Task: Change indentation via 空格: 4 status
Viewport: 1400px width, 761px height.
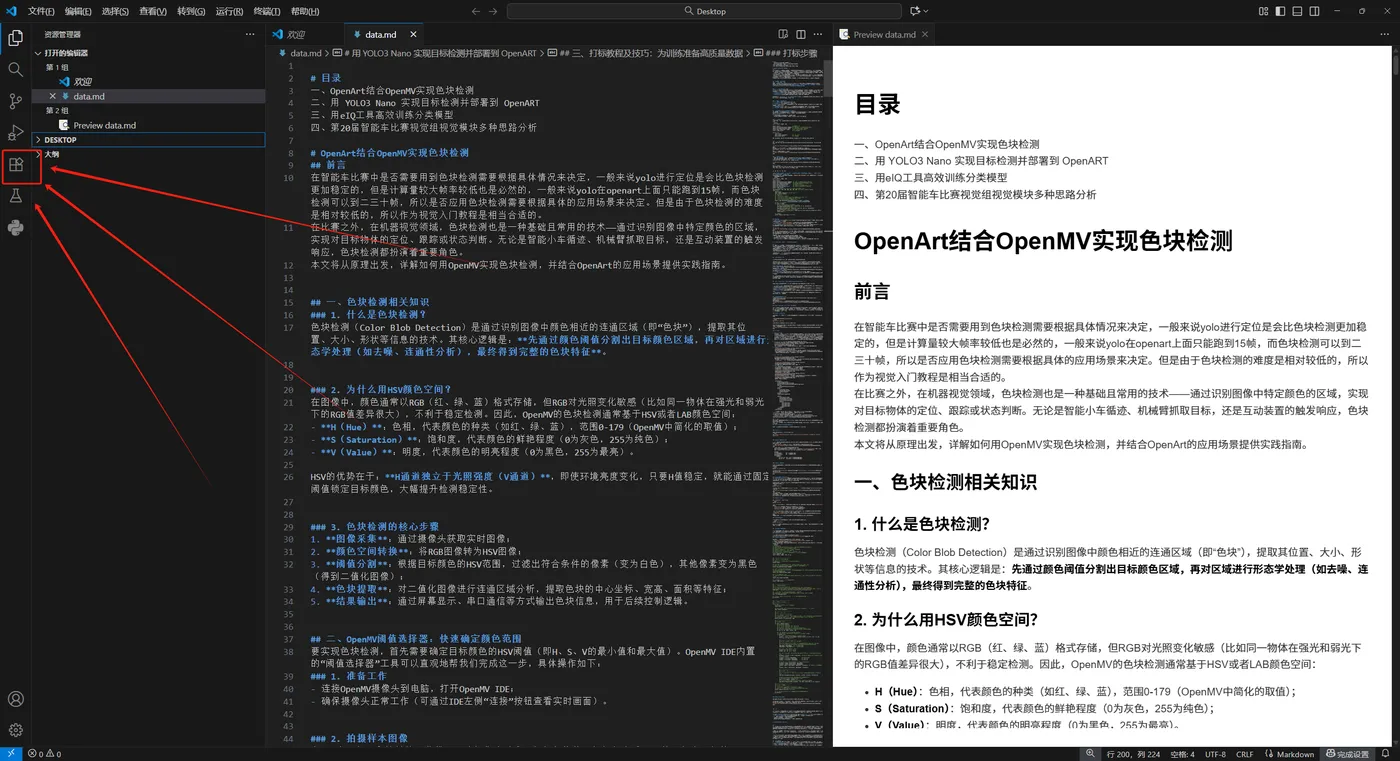Action: click(1182, 753)
